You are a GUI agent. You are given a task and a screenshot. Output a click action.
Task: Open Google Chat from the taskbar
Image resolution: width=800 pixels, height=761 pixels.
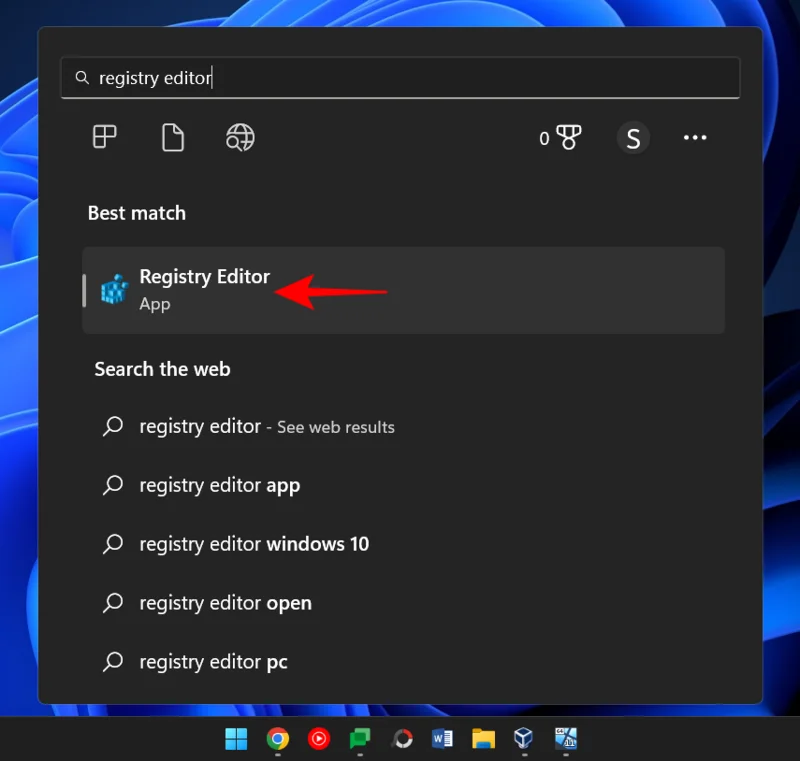(x=360, y=739)
